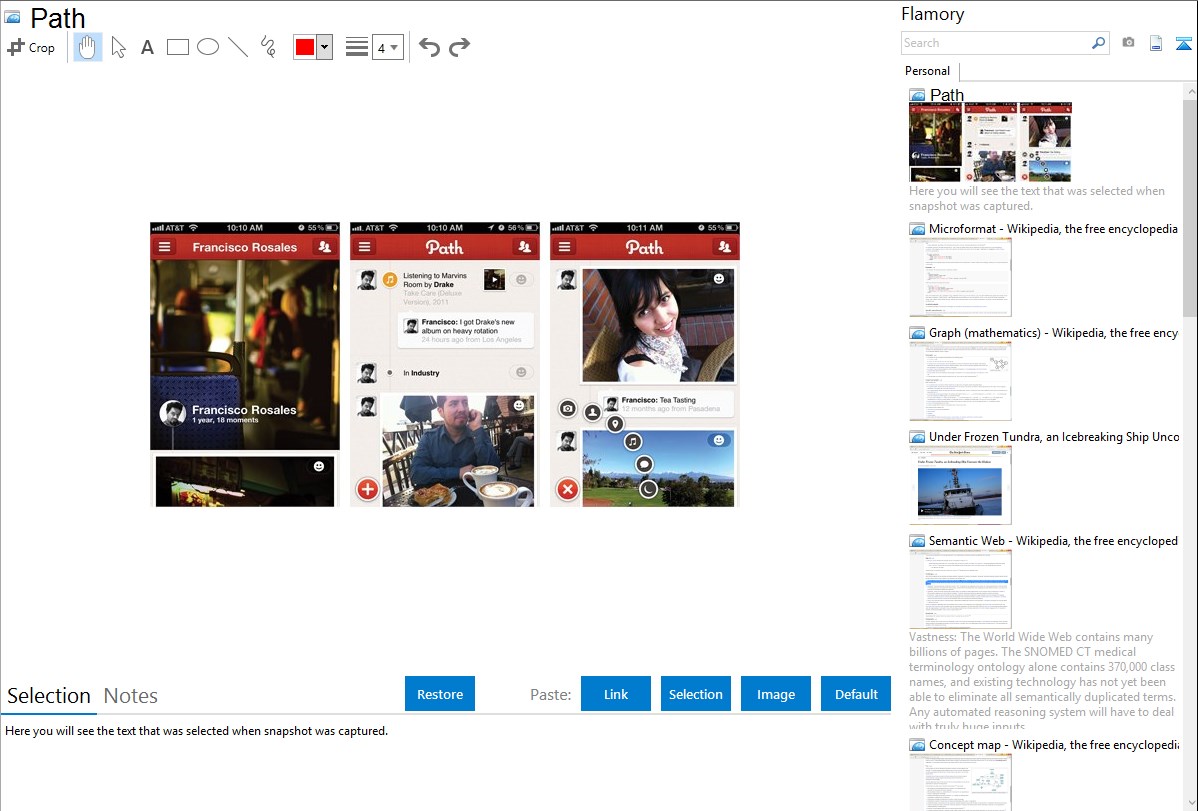Screen dimensions: 1198x811
Task: Click the Microformat - Wikipedia title text
Action: 1053,229
